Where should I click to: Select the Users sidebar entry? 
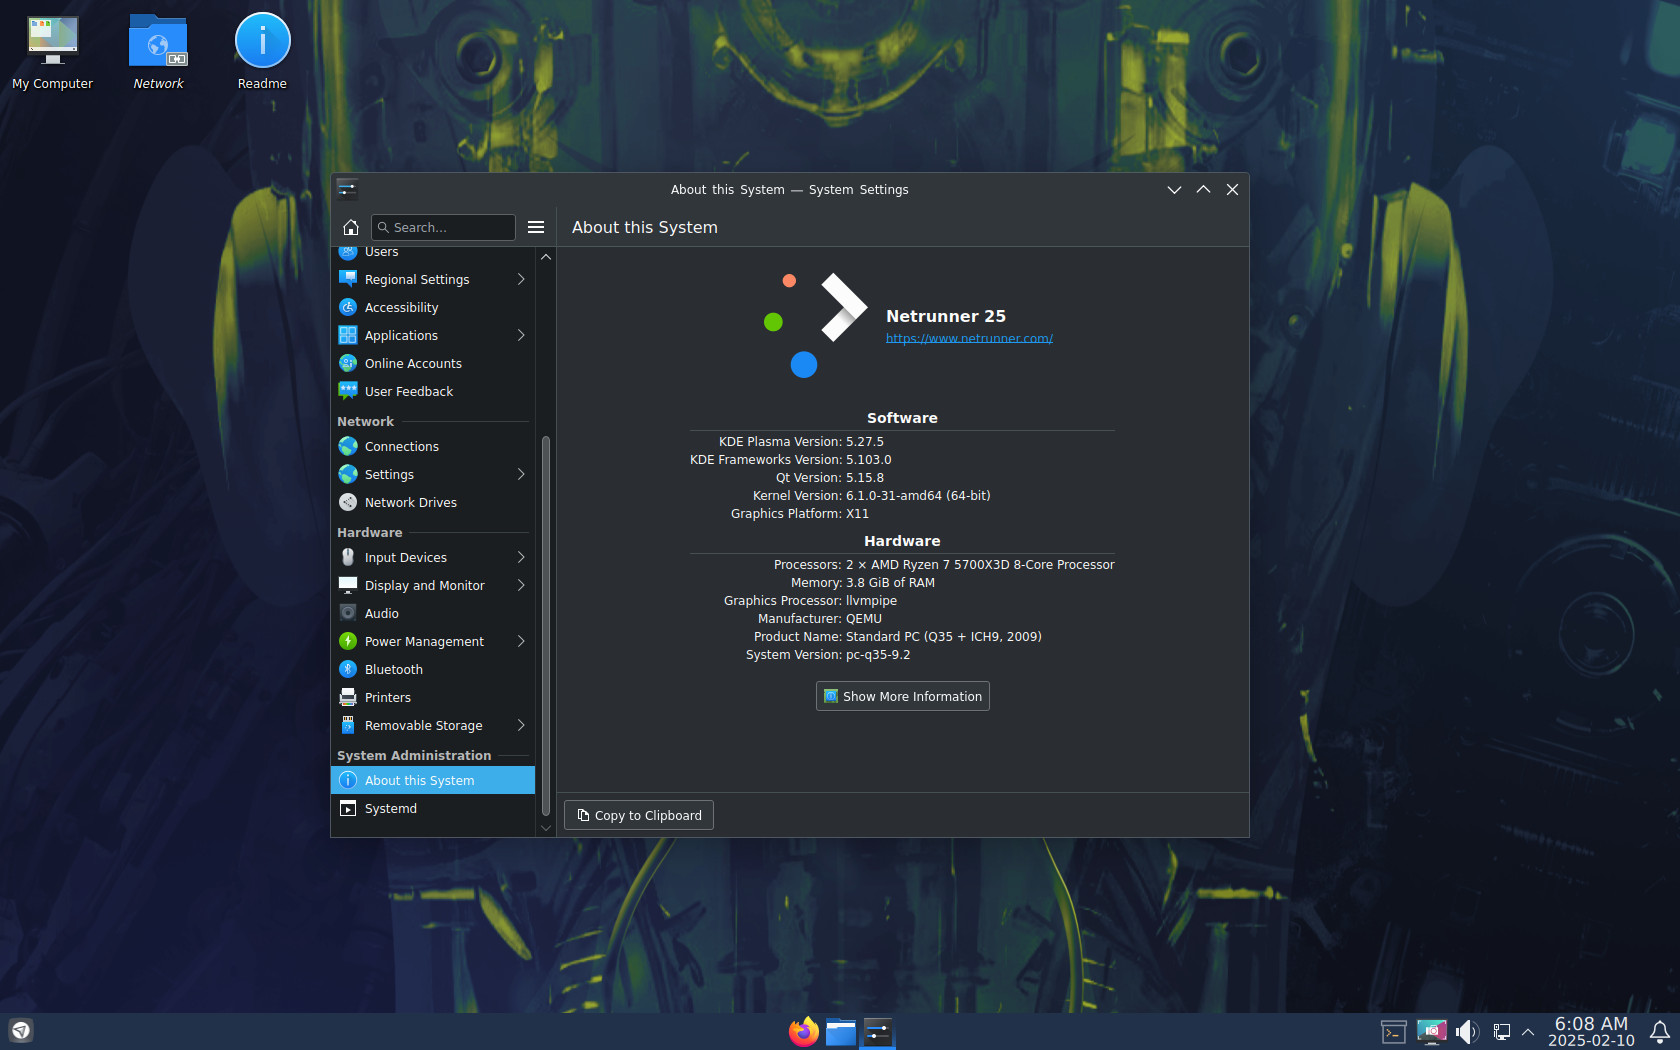433,252
